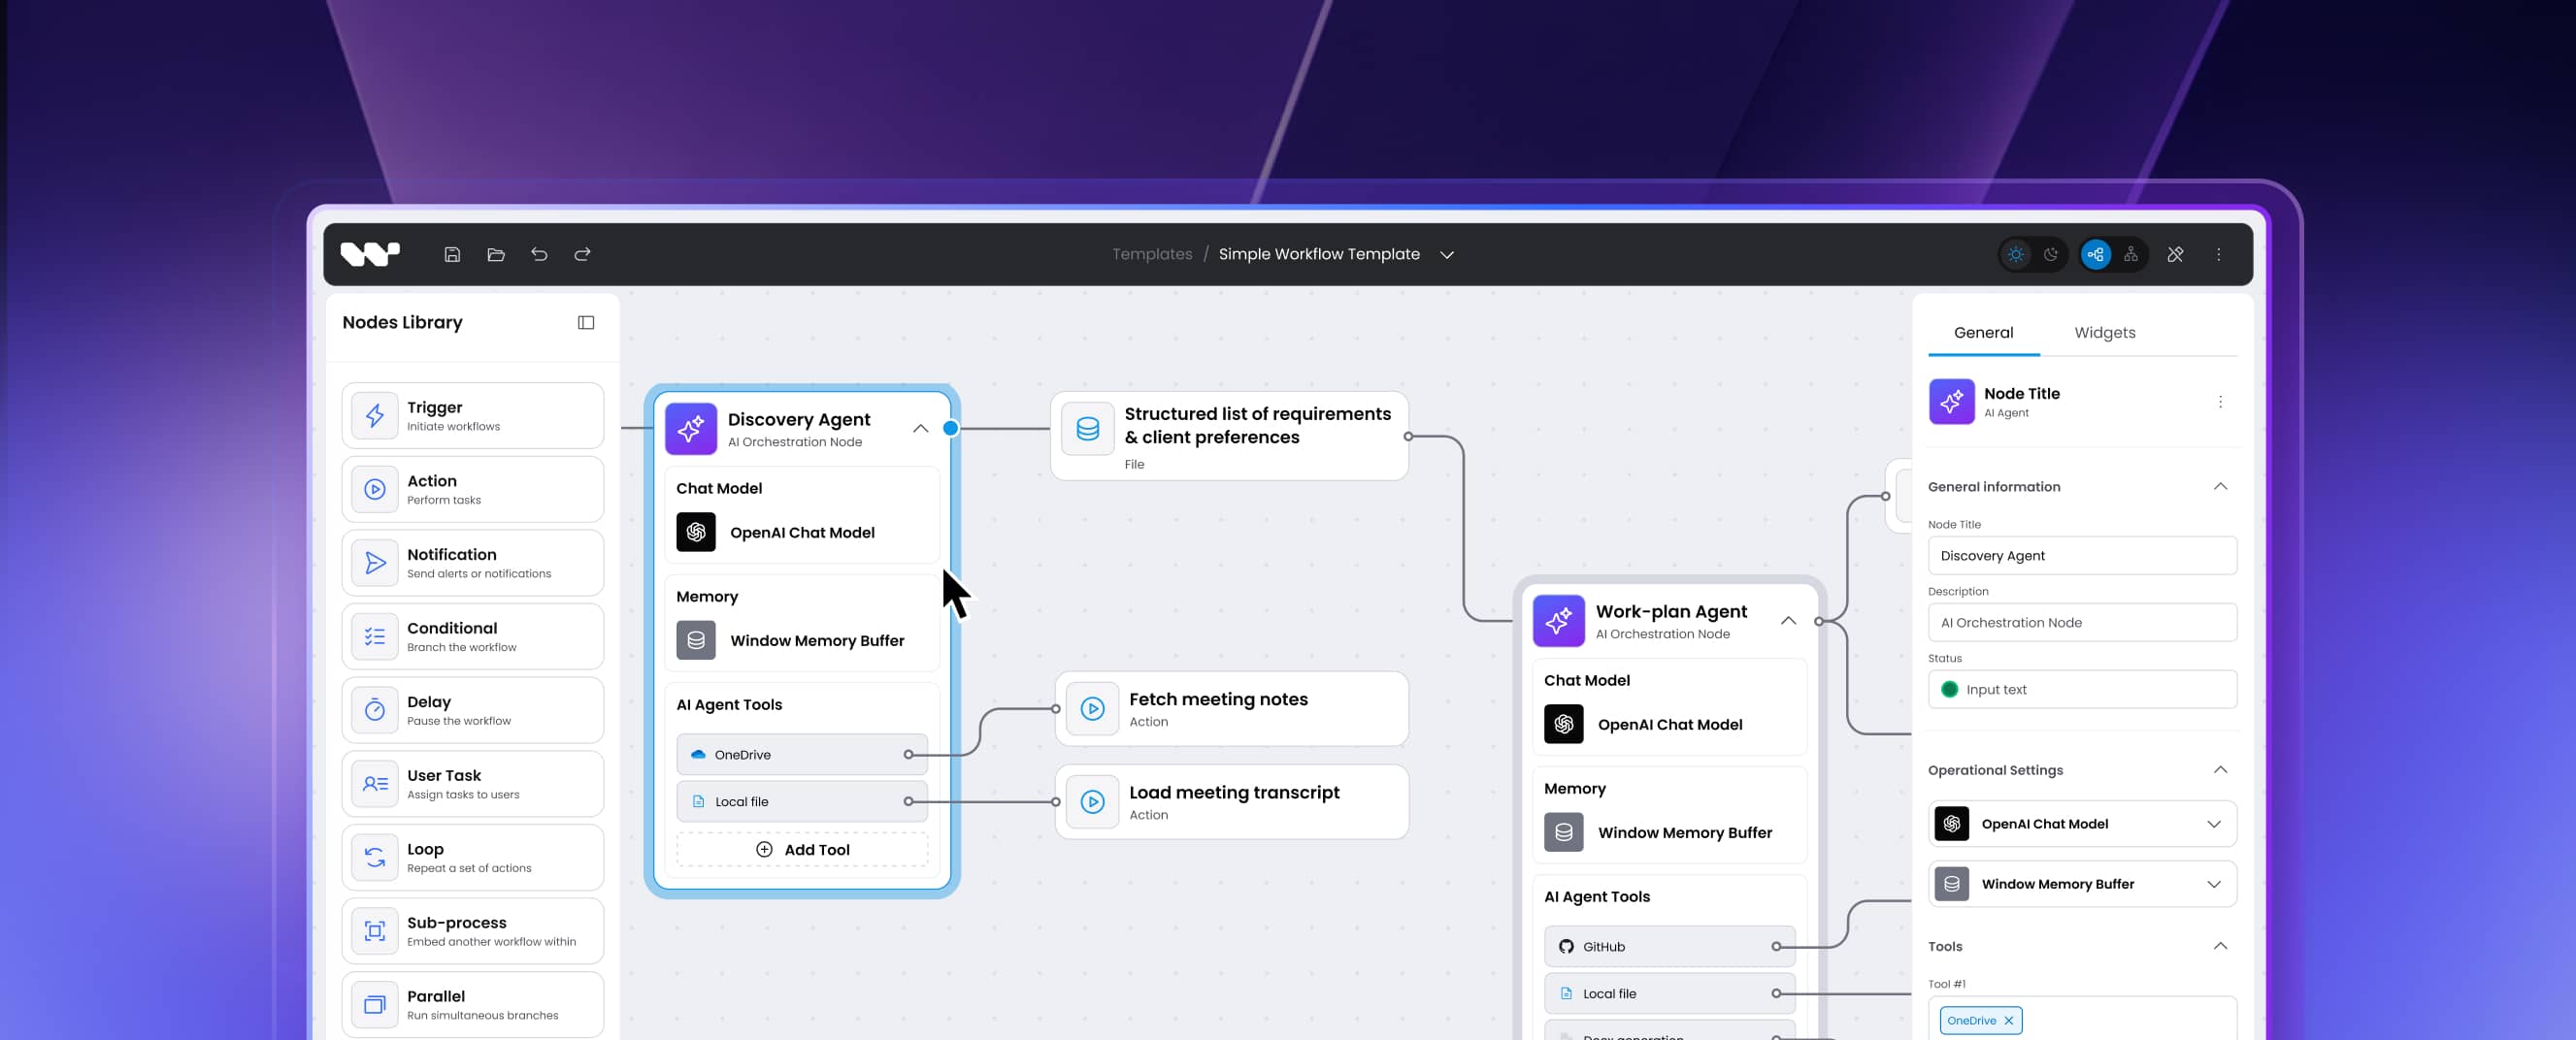Select OpenAI Chat Model in Work-plan Agent
Image resolution: width=2576 pixels, height=1040 pixels.
[x=1669, y=724]
